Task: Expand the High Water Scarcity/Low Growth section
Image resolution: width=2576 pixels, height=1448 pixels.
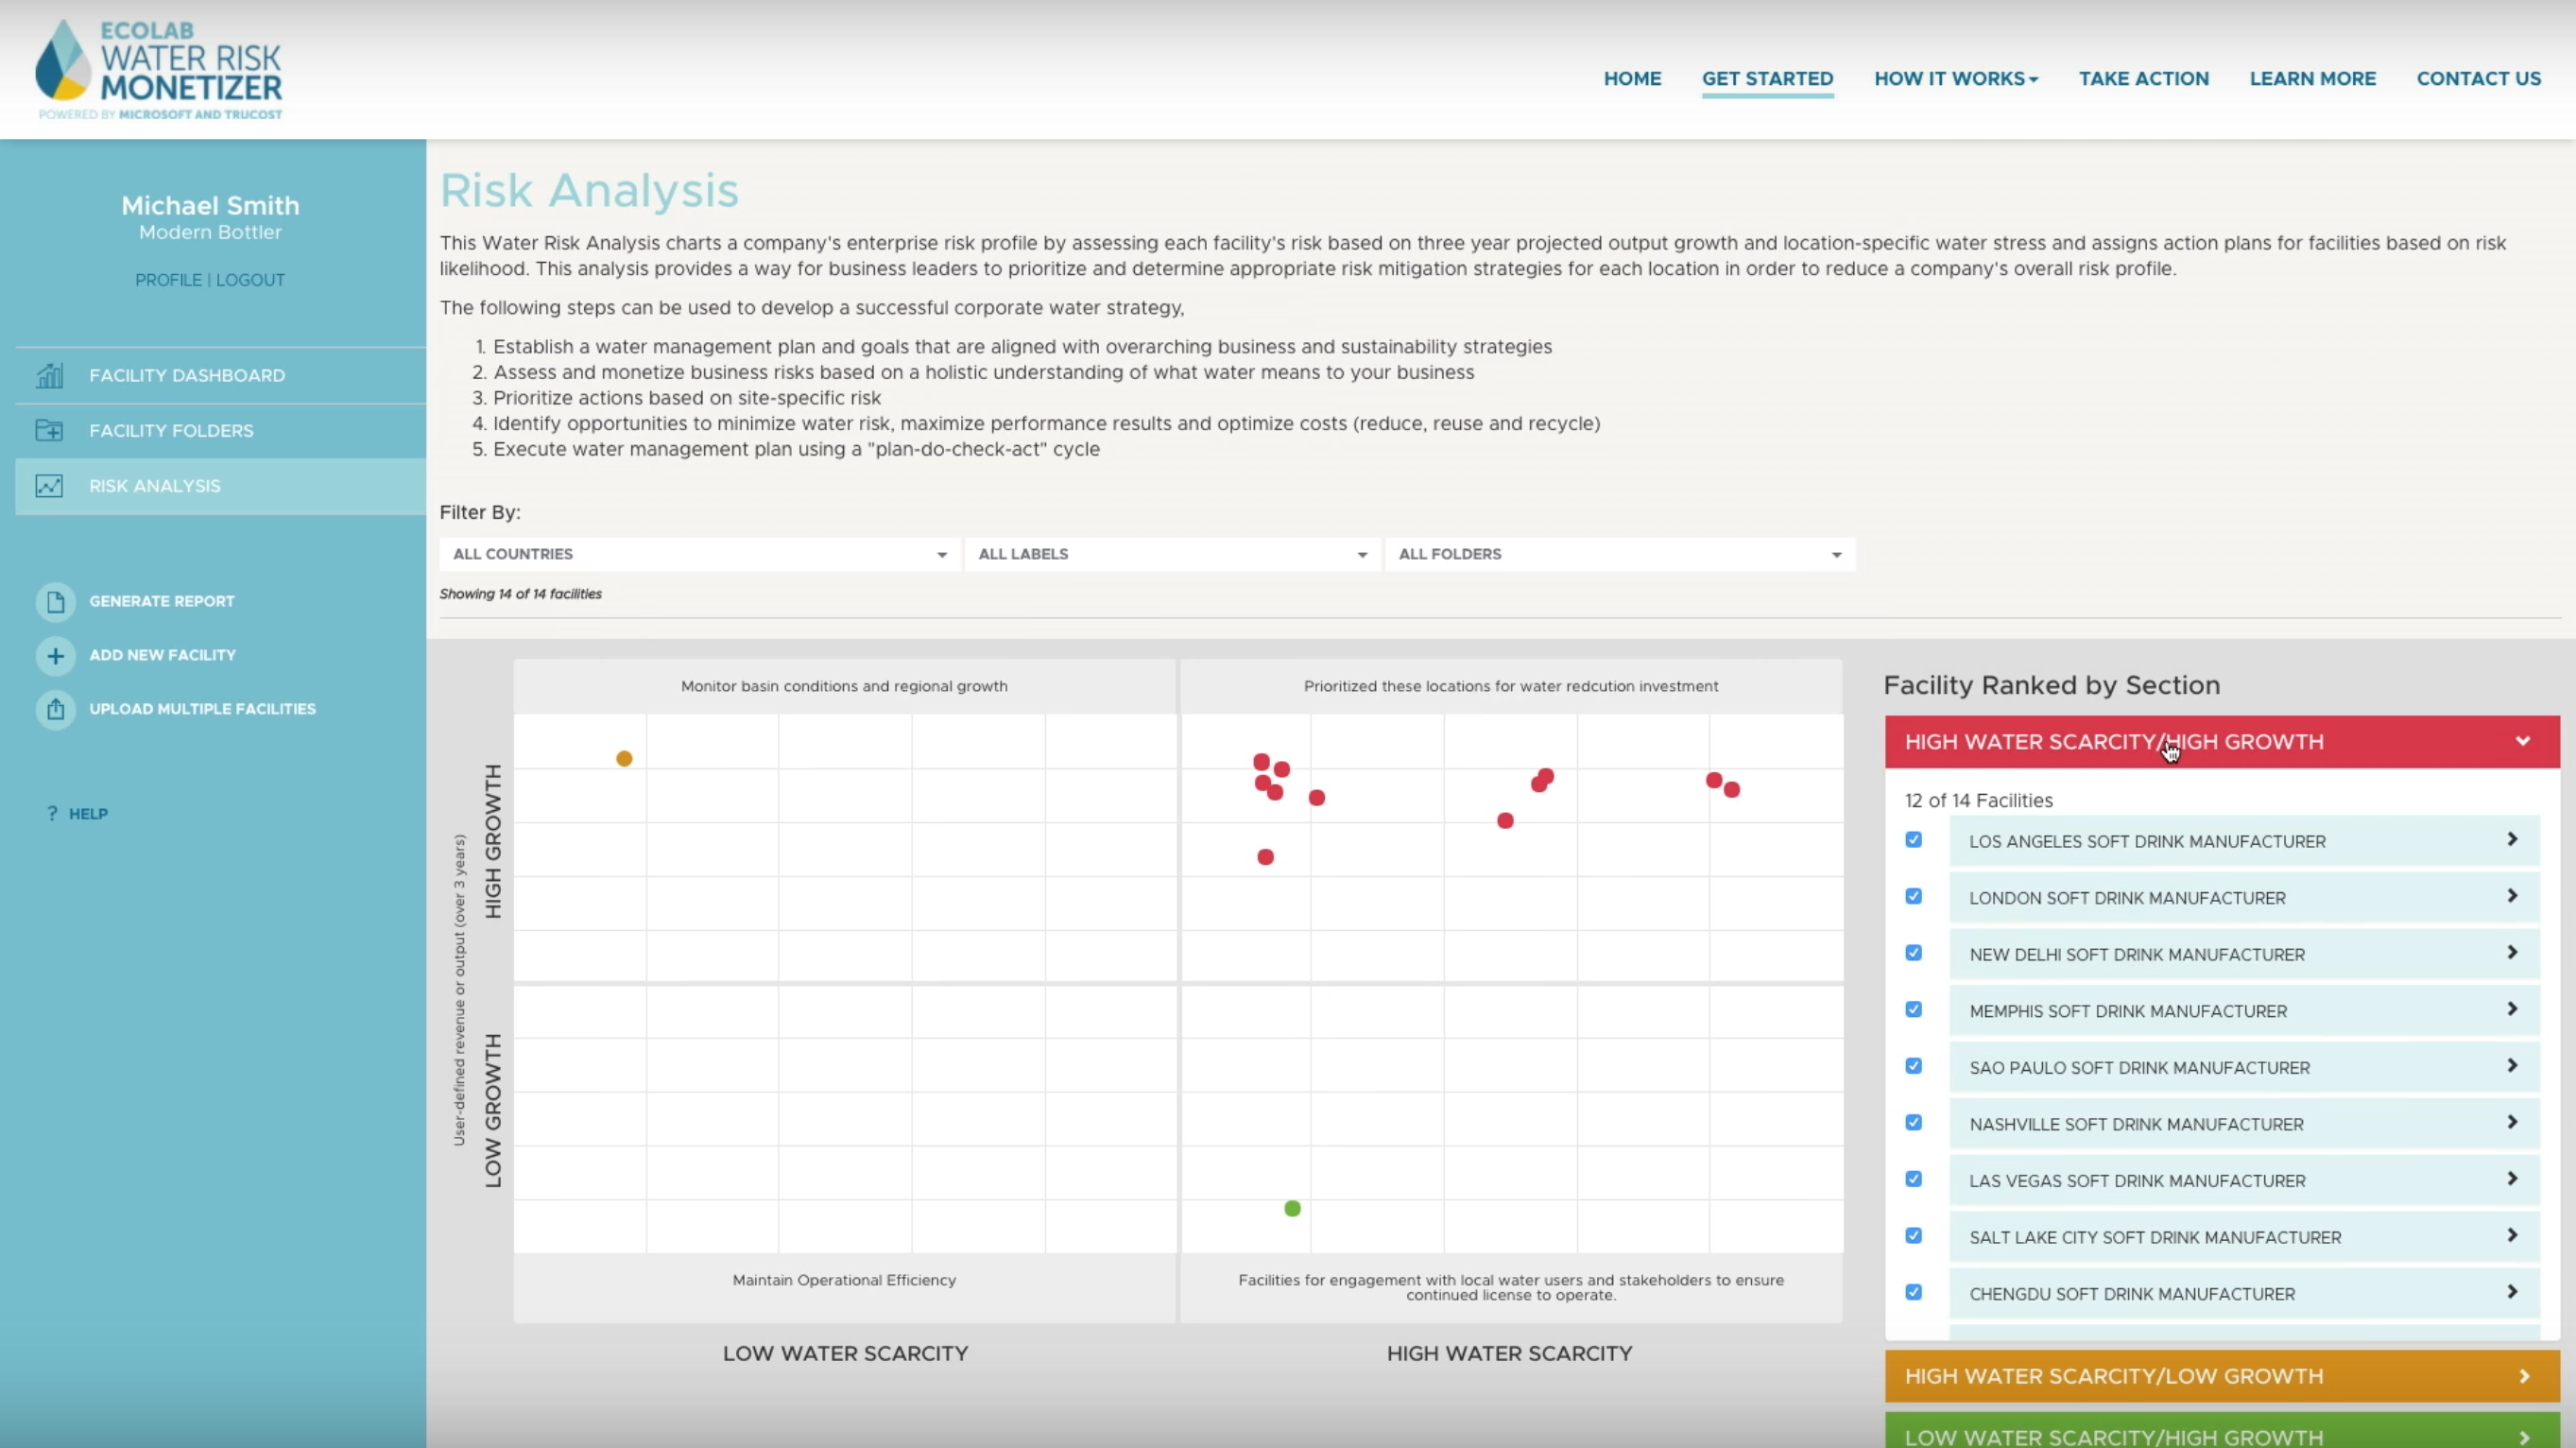Action: pos(2221,1376)
